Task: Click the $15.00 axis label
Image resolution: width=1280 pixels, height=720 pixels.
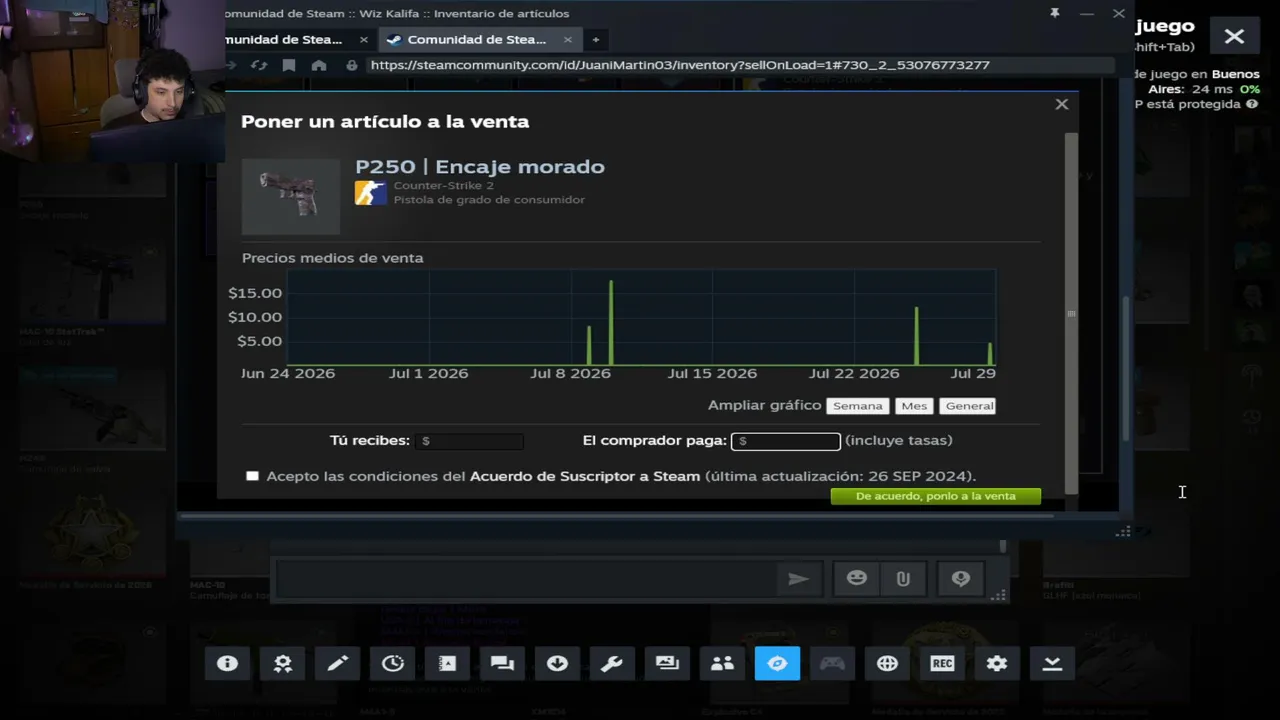Action: tap(255, 293)
